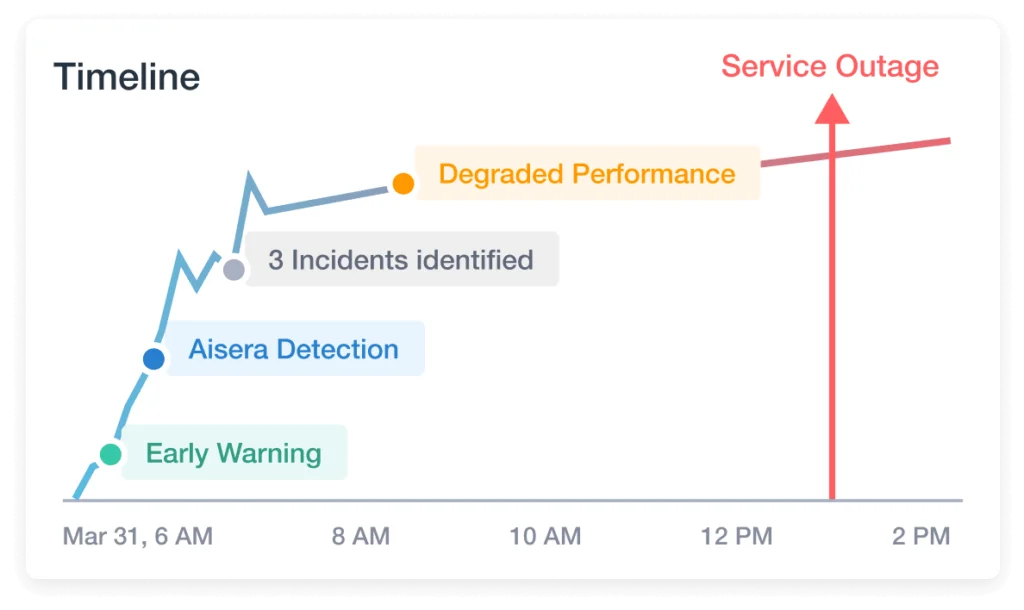Viewport: 1024px width, 610px height.
Task: Click the green Early Warning dot
Action: click(110, 454)
